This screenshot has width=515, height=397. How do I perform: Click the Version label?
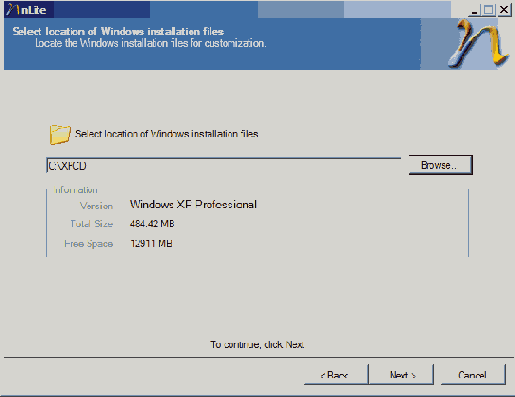point(96,206)
